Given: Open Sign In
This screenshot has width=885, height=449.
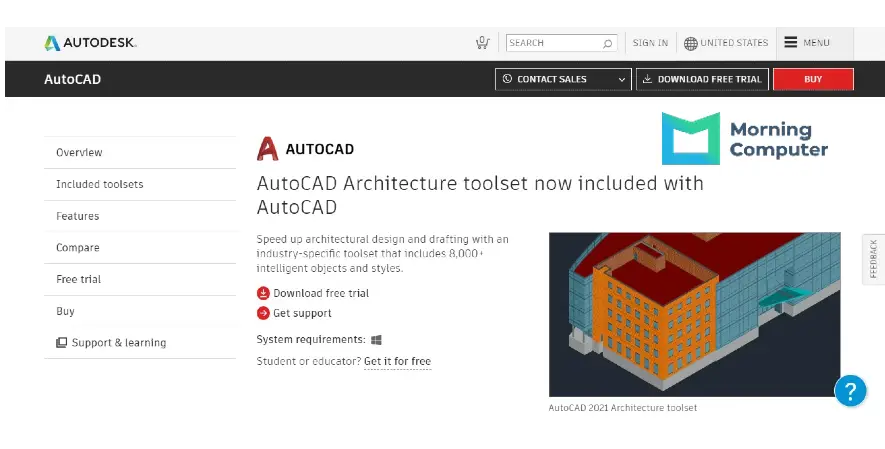Looking at the screenshot, I should (650, 43).
